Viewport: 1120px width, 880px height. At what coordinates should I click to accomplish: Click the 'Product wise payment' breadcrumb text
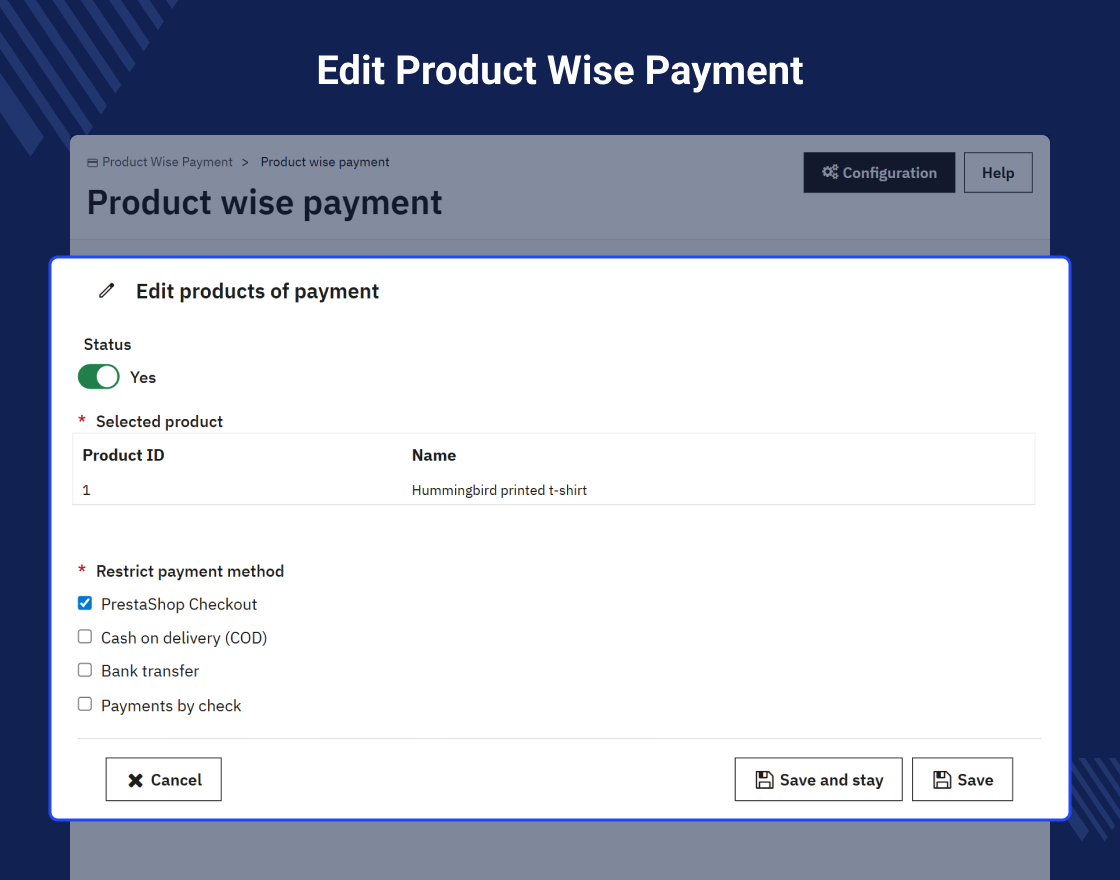[325, 162]
